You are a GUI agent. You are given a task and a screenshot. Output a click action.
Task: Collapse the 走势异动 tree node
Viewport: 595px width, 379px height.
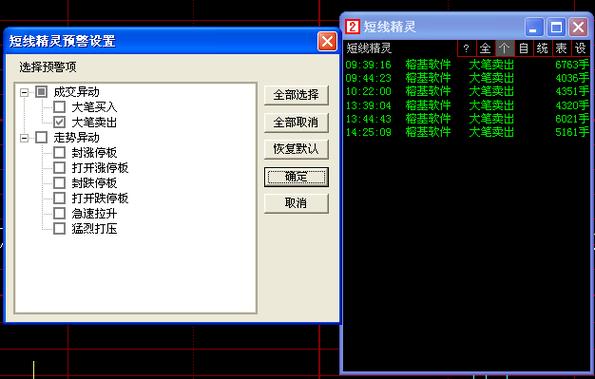24,138
